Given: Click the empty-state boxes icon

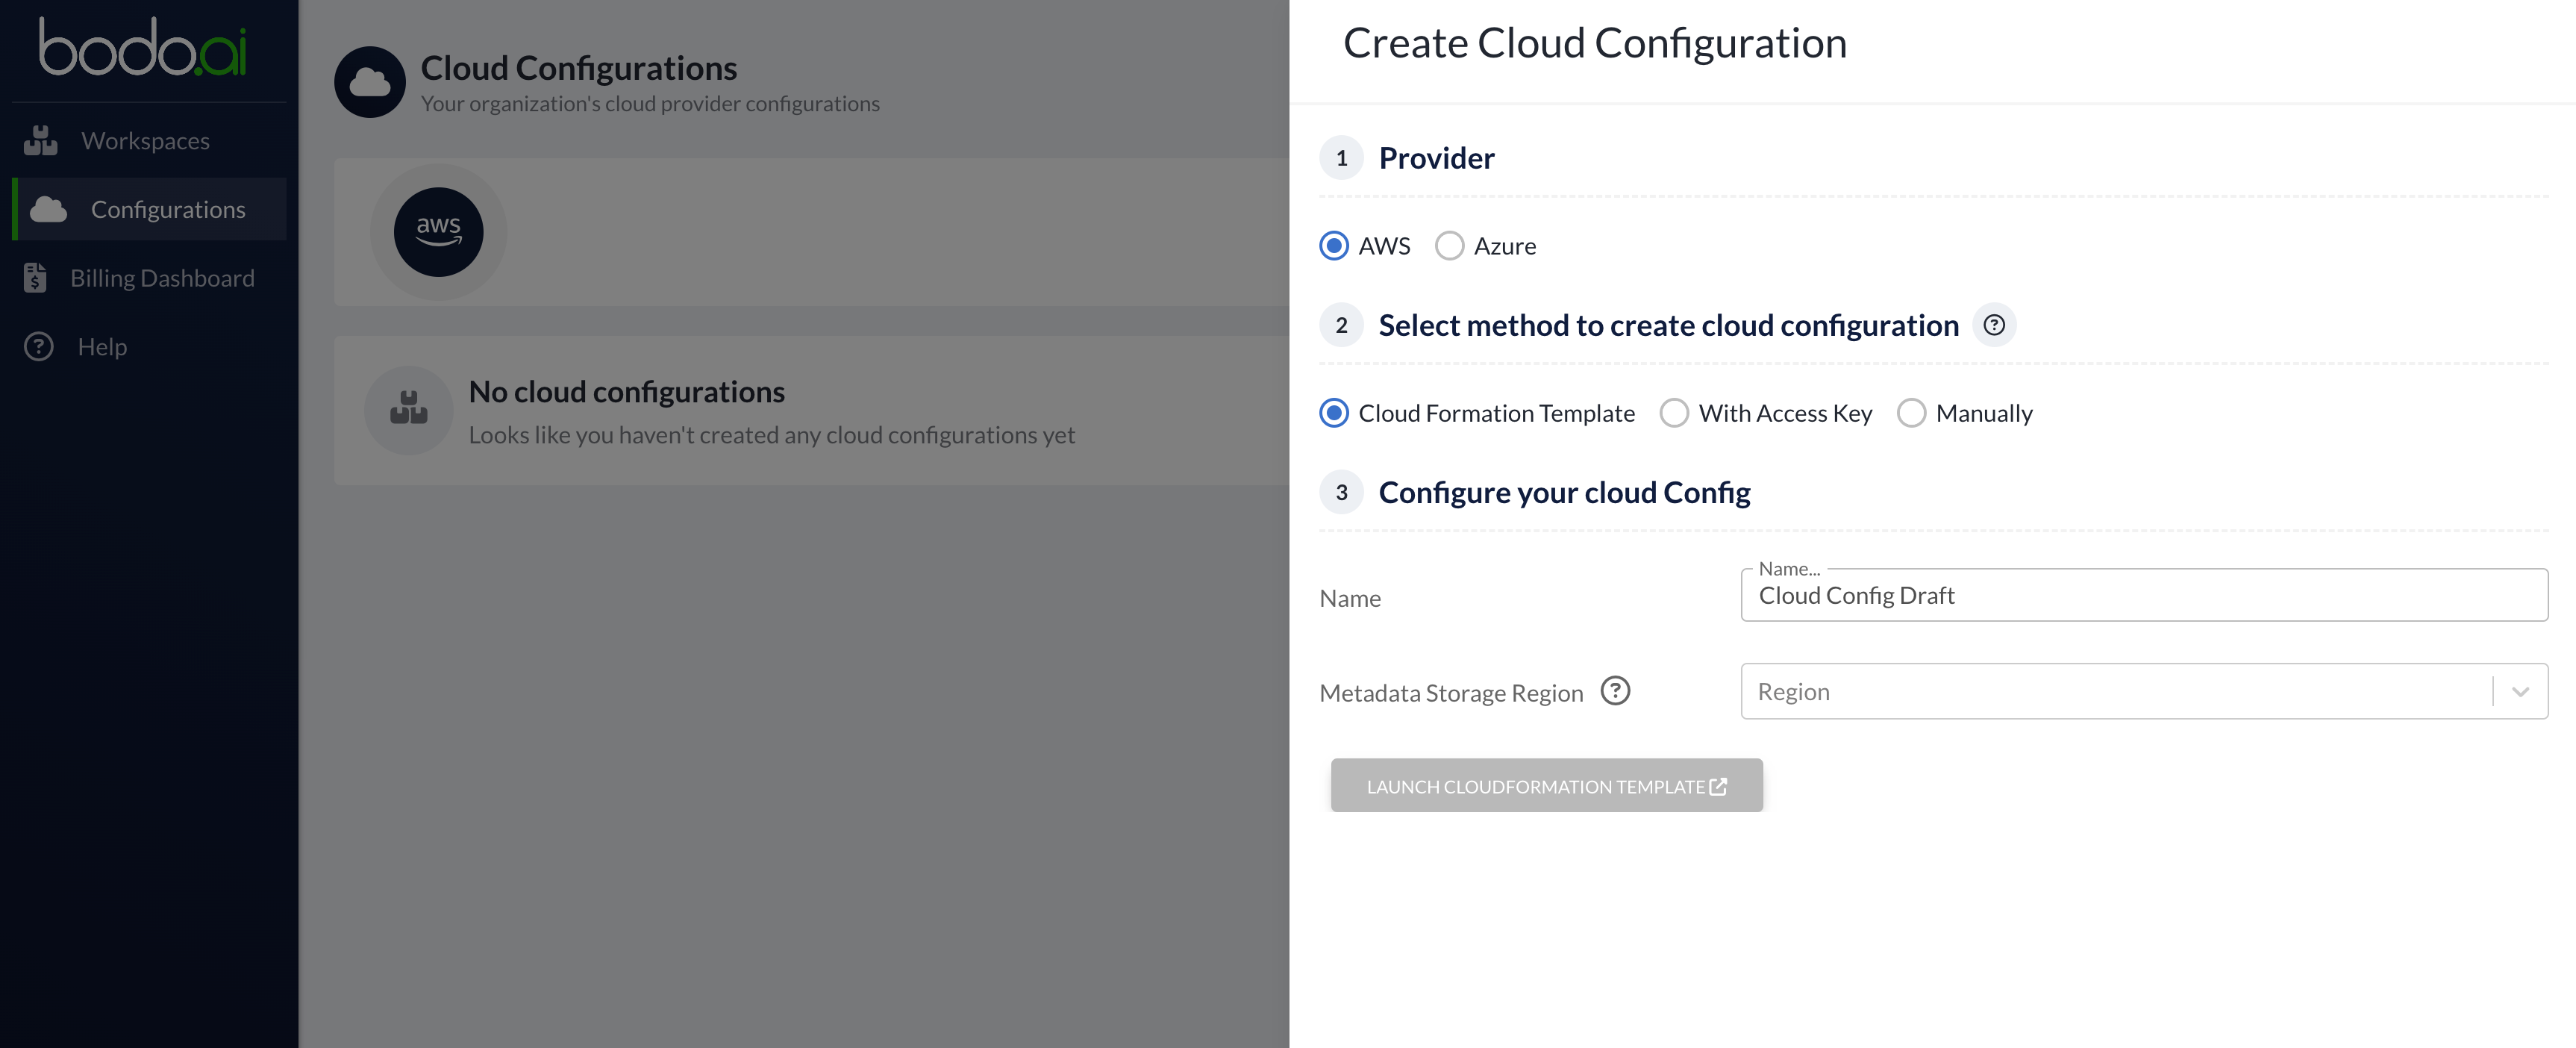Looking at the screenshot, I should tap(408, 410).
